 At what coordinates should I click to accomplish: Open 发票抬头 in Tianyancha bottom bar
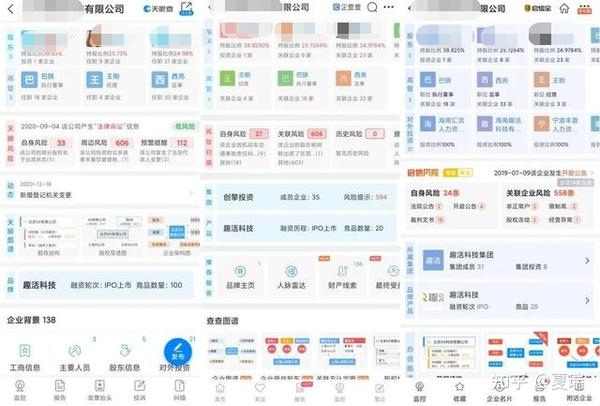point(100,390)
